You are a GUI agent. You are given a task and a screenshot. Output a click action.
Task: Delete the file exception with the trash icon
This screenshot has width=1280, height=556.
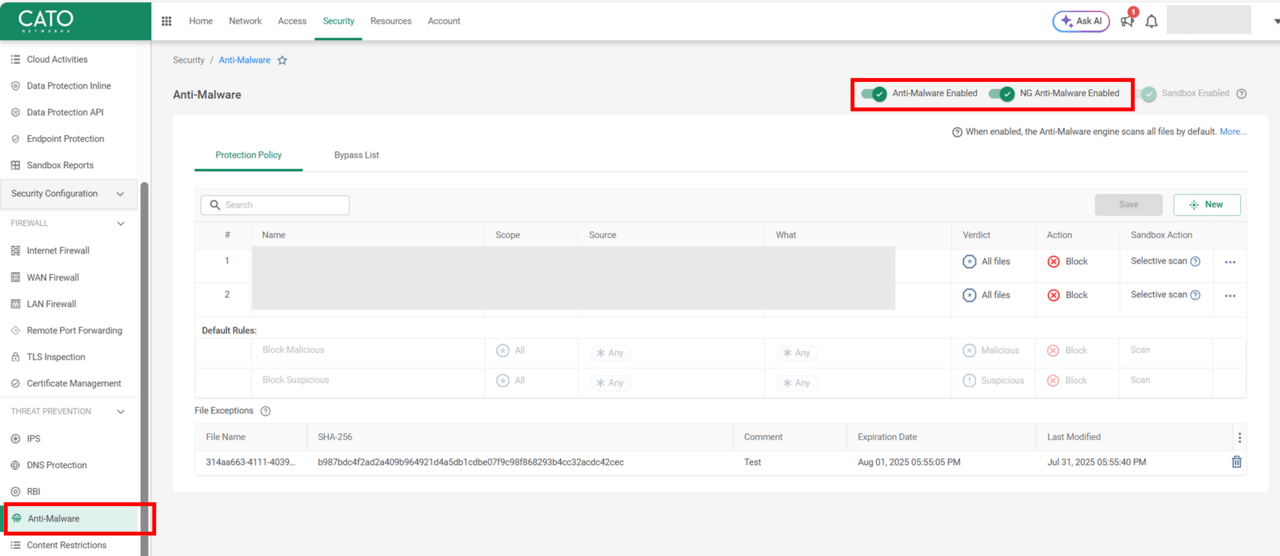(1237, 462)
